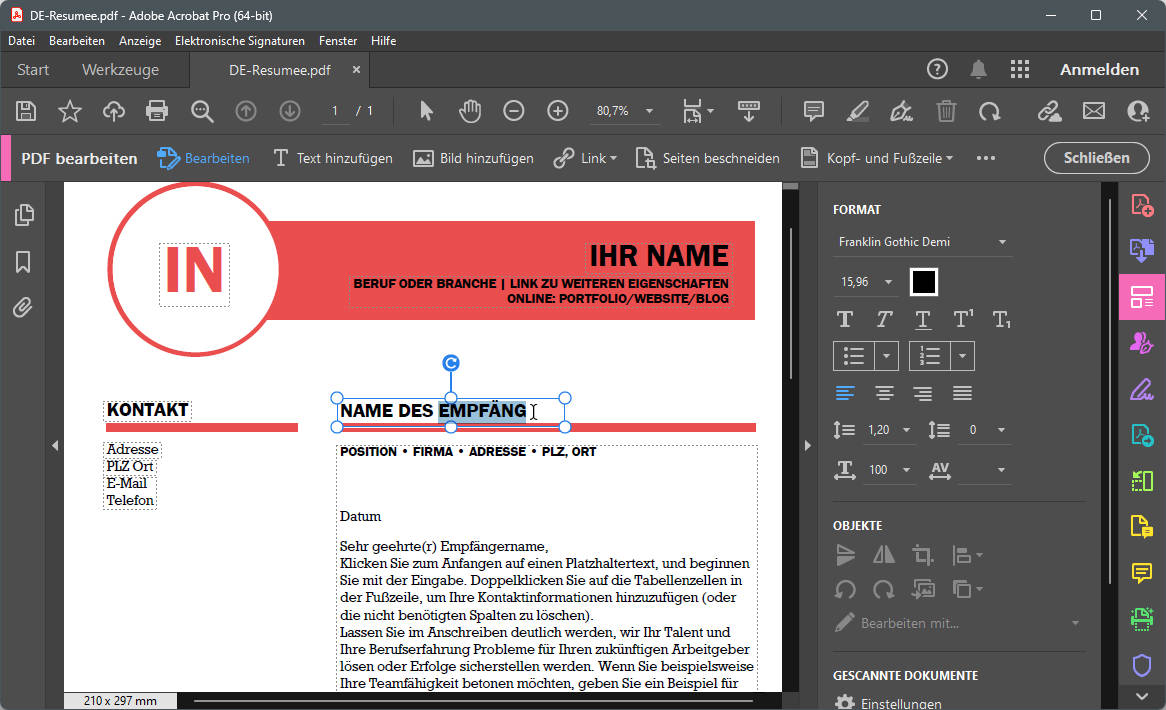Center align the selected text
The height and width of the screenshot is (710, 1166).
pos(884,393)
